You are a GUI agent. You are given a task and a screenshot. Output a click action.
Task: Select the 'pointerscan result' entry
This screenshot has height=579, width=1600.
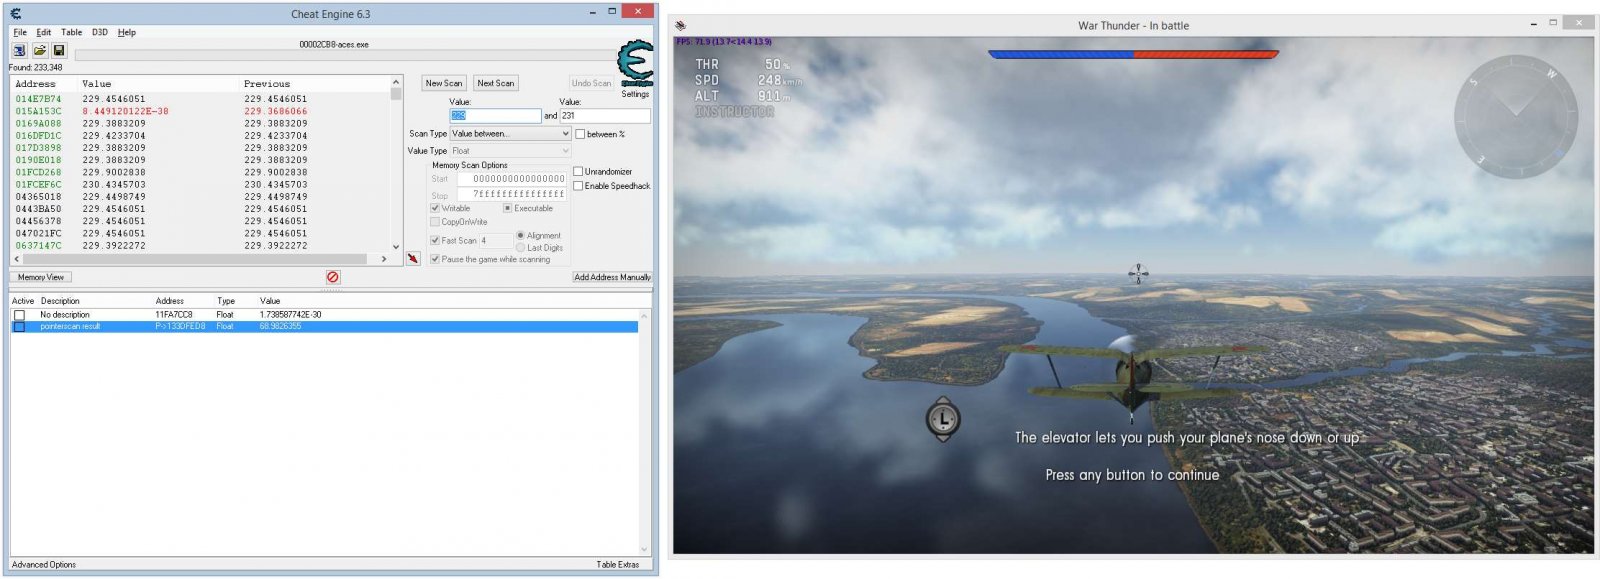tap(324, 327)
